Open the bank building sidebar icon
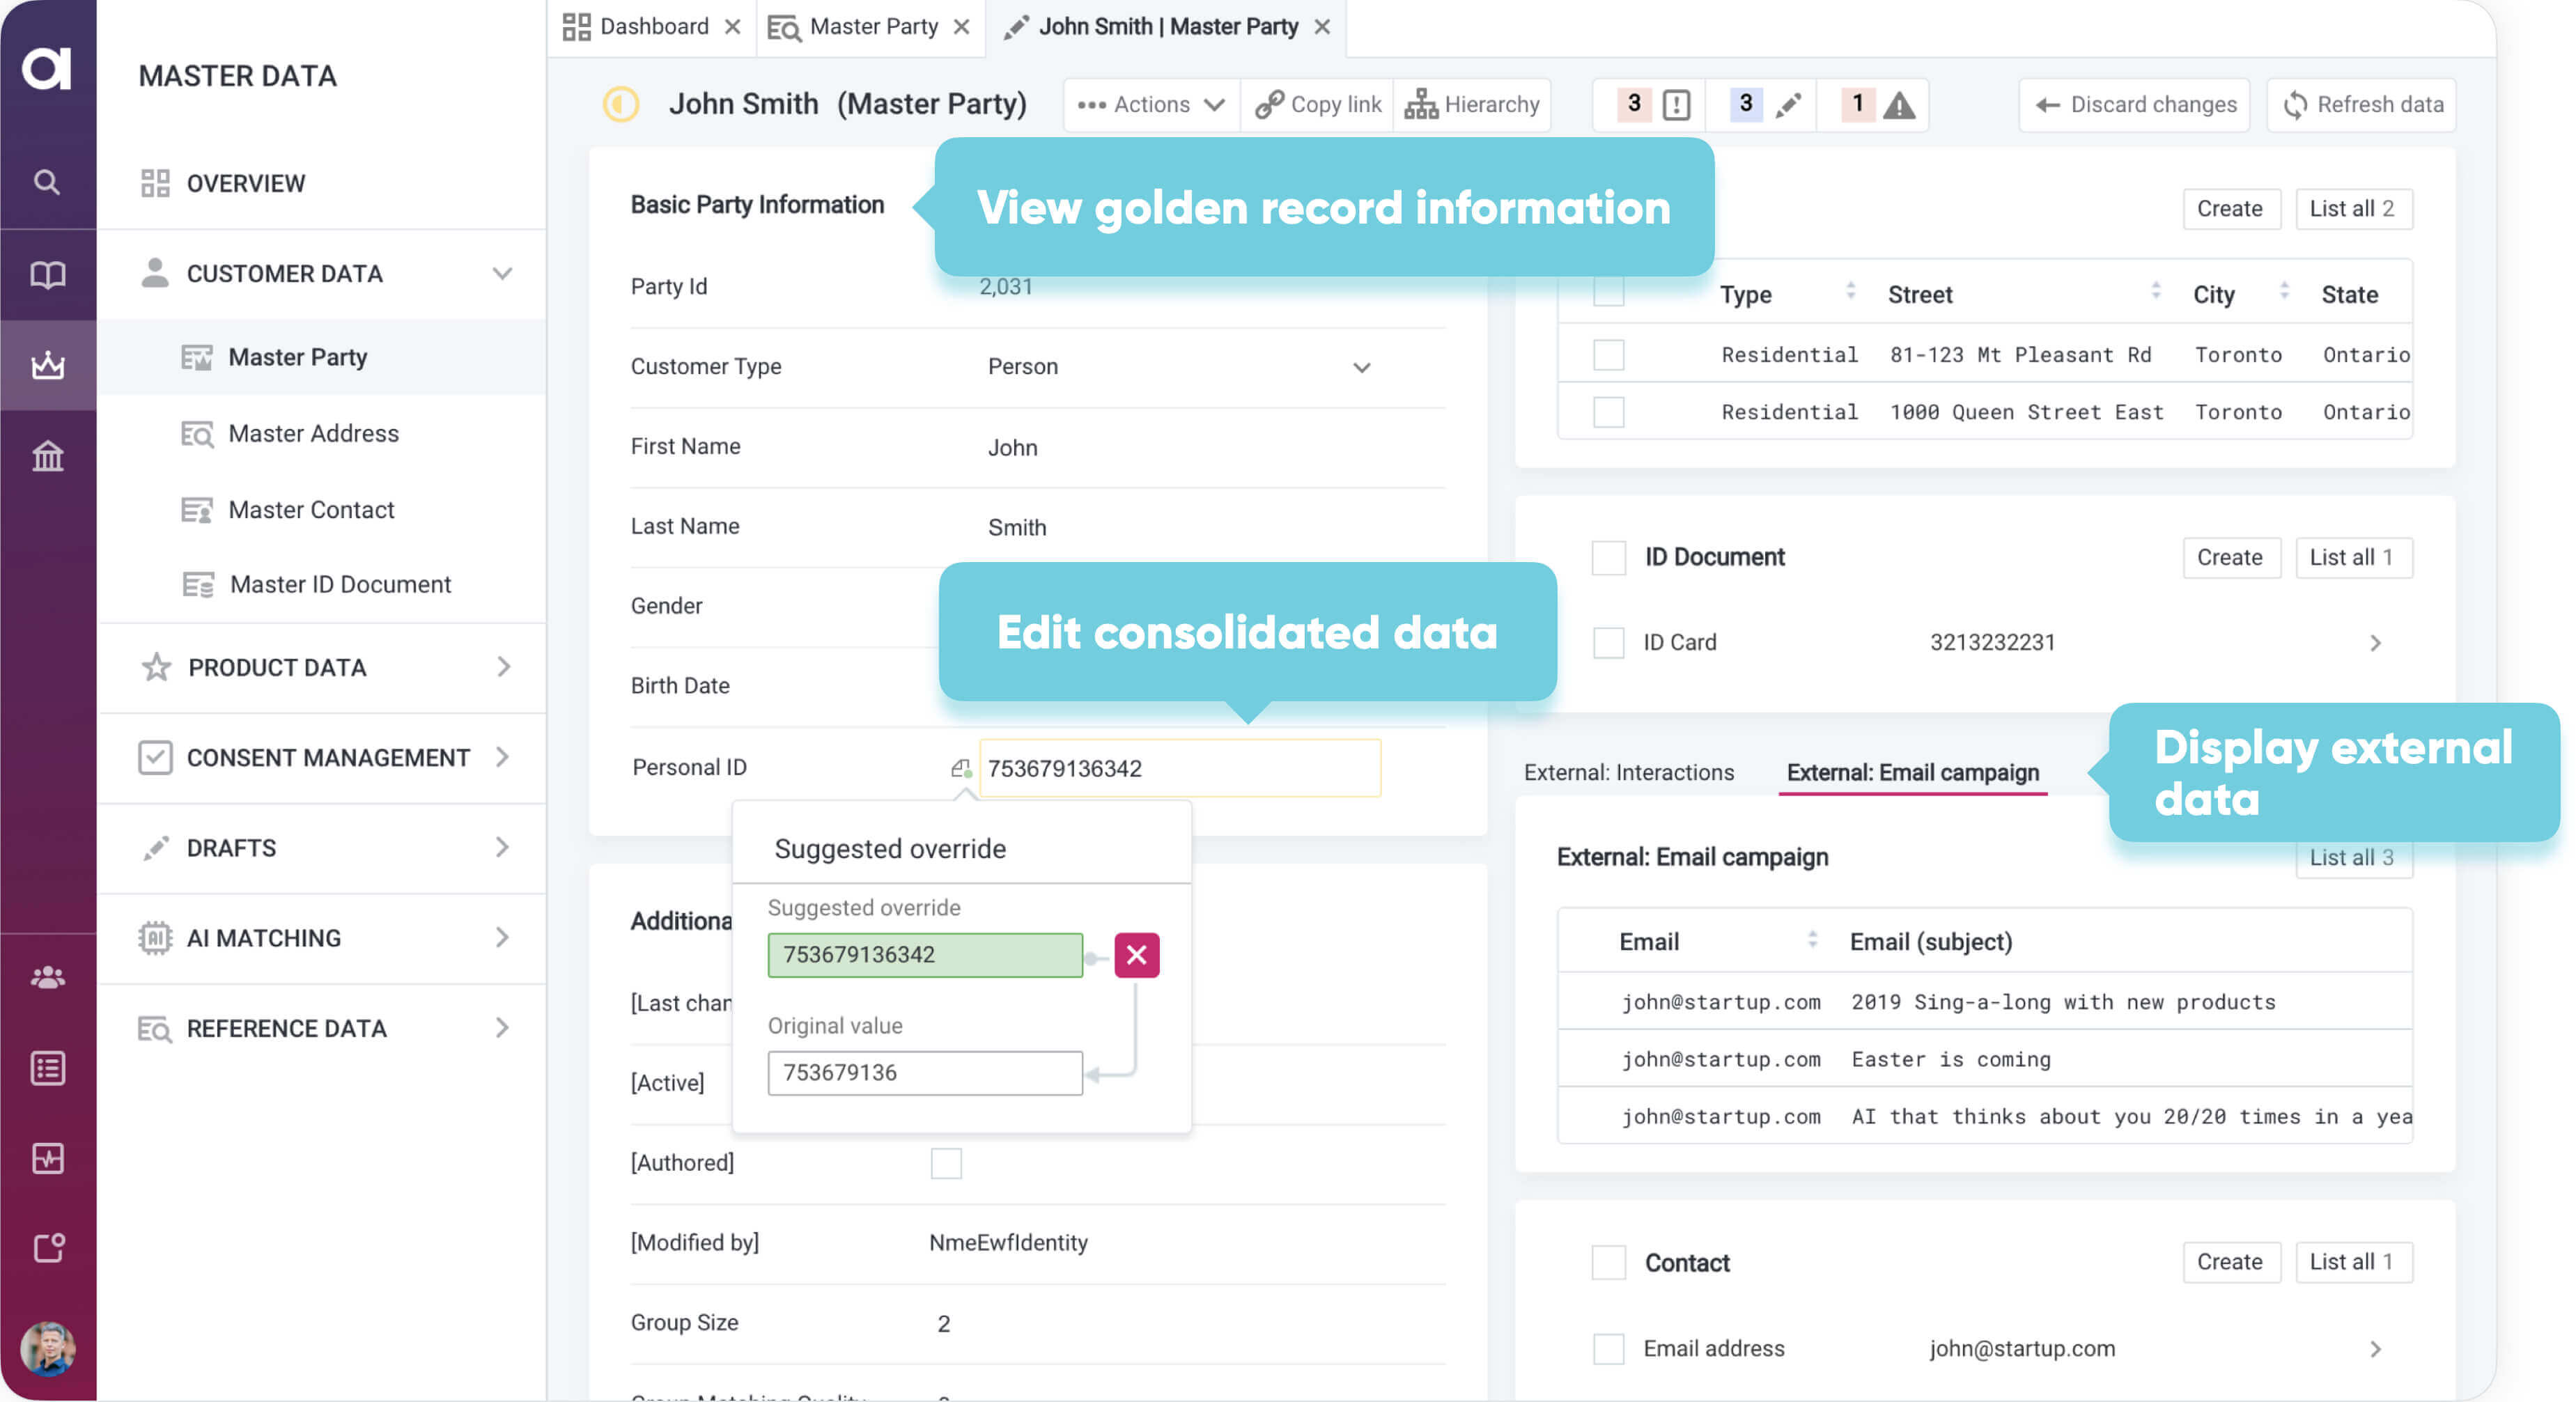This screenshot has width=2576, height=1402. [47, 456]
